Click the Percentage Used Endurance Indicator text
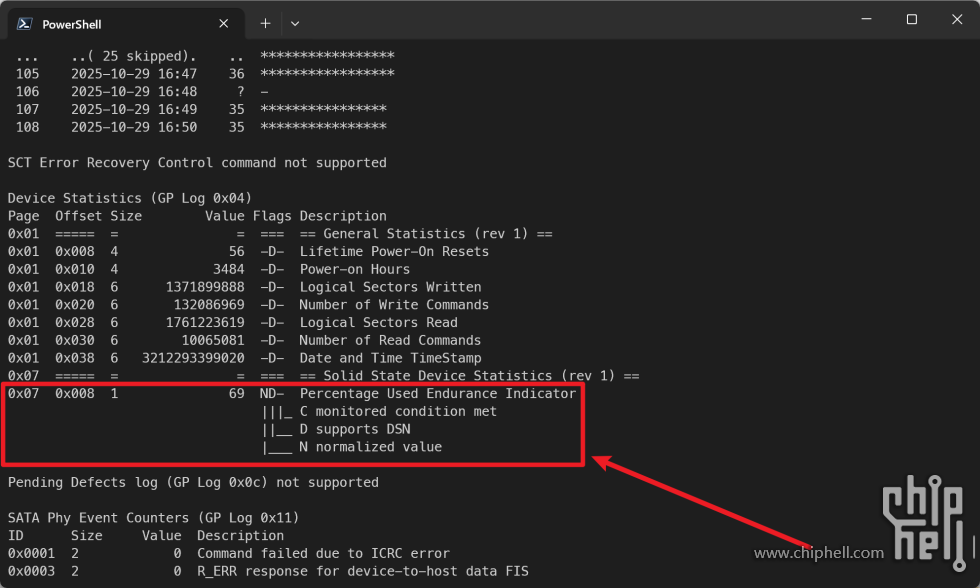 [437, 394]
